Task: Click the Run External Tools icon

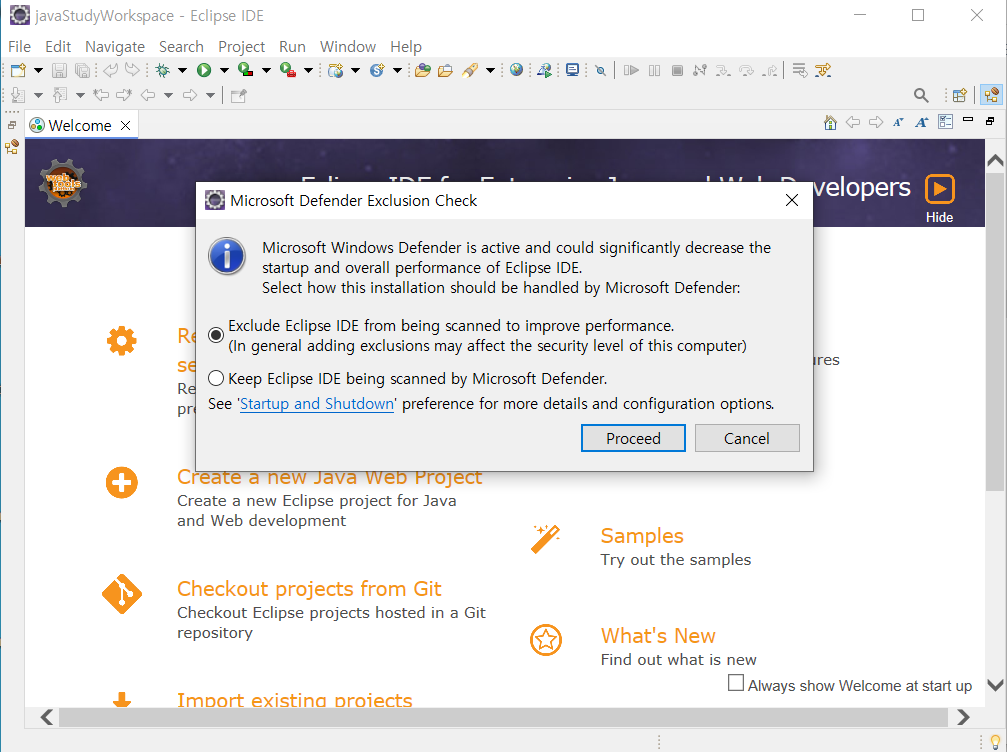Action: (x=288, y=70)
